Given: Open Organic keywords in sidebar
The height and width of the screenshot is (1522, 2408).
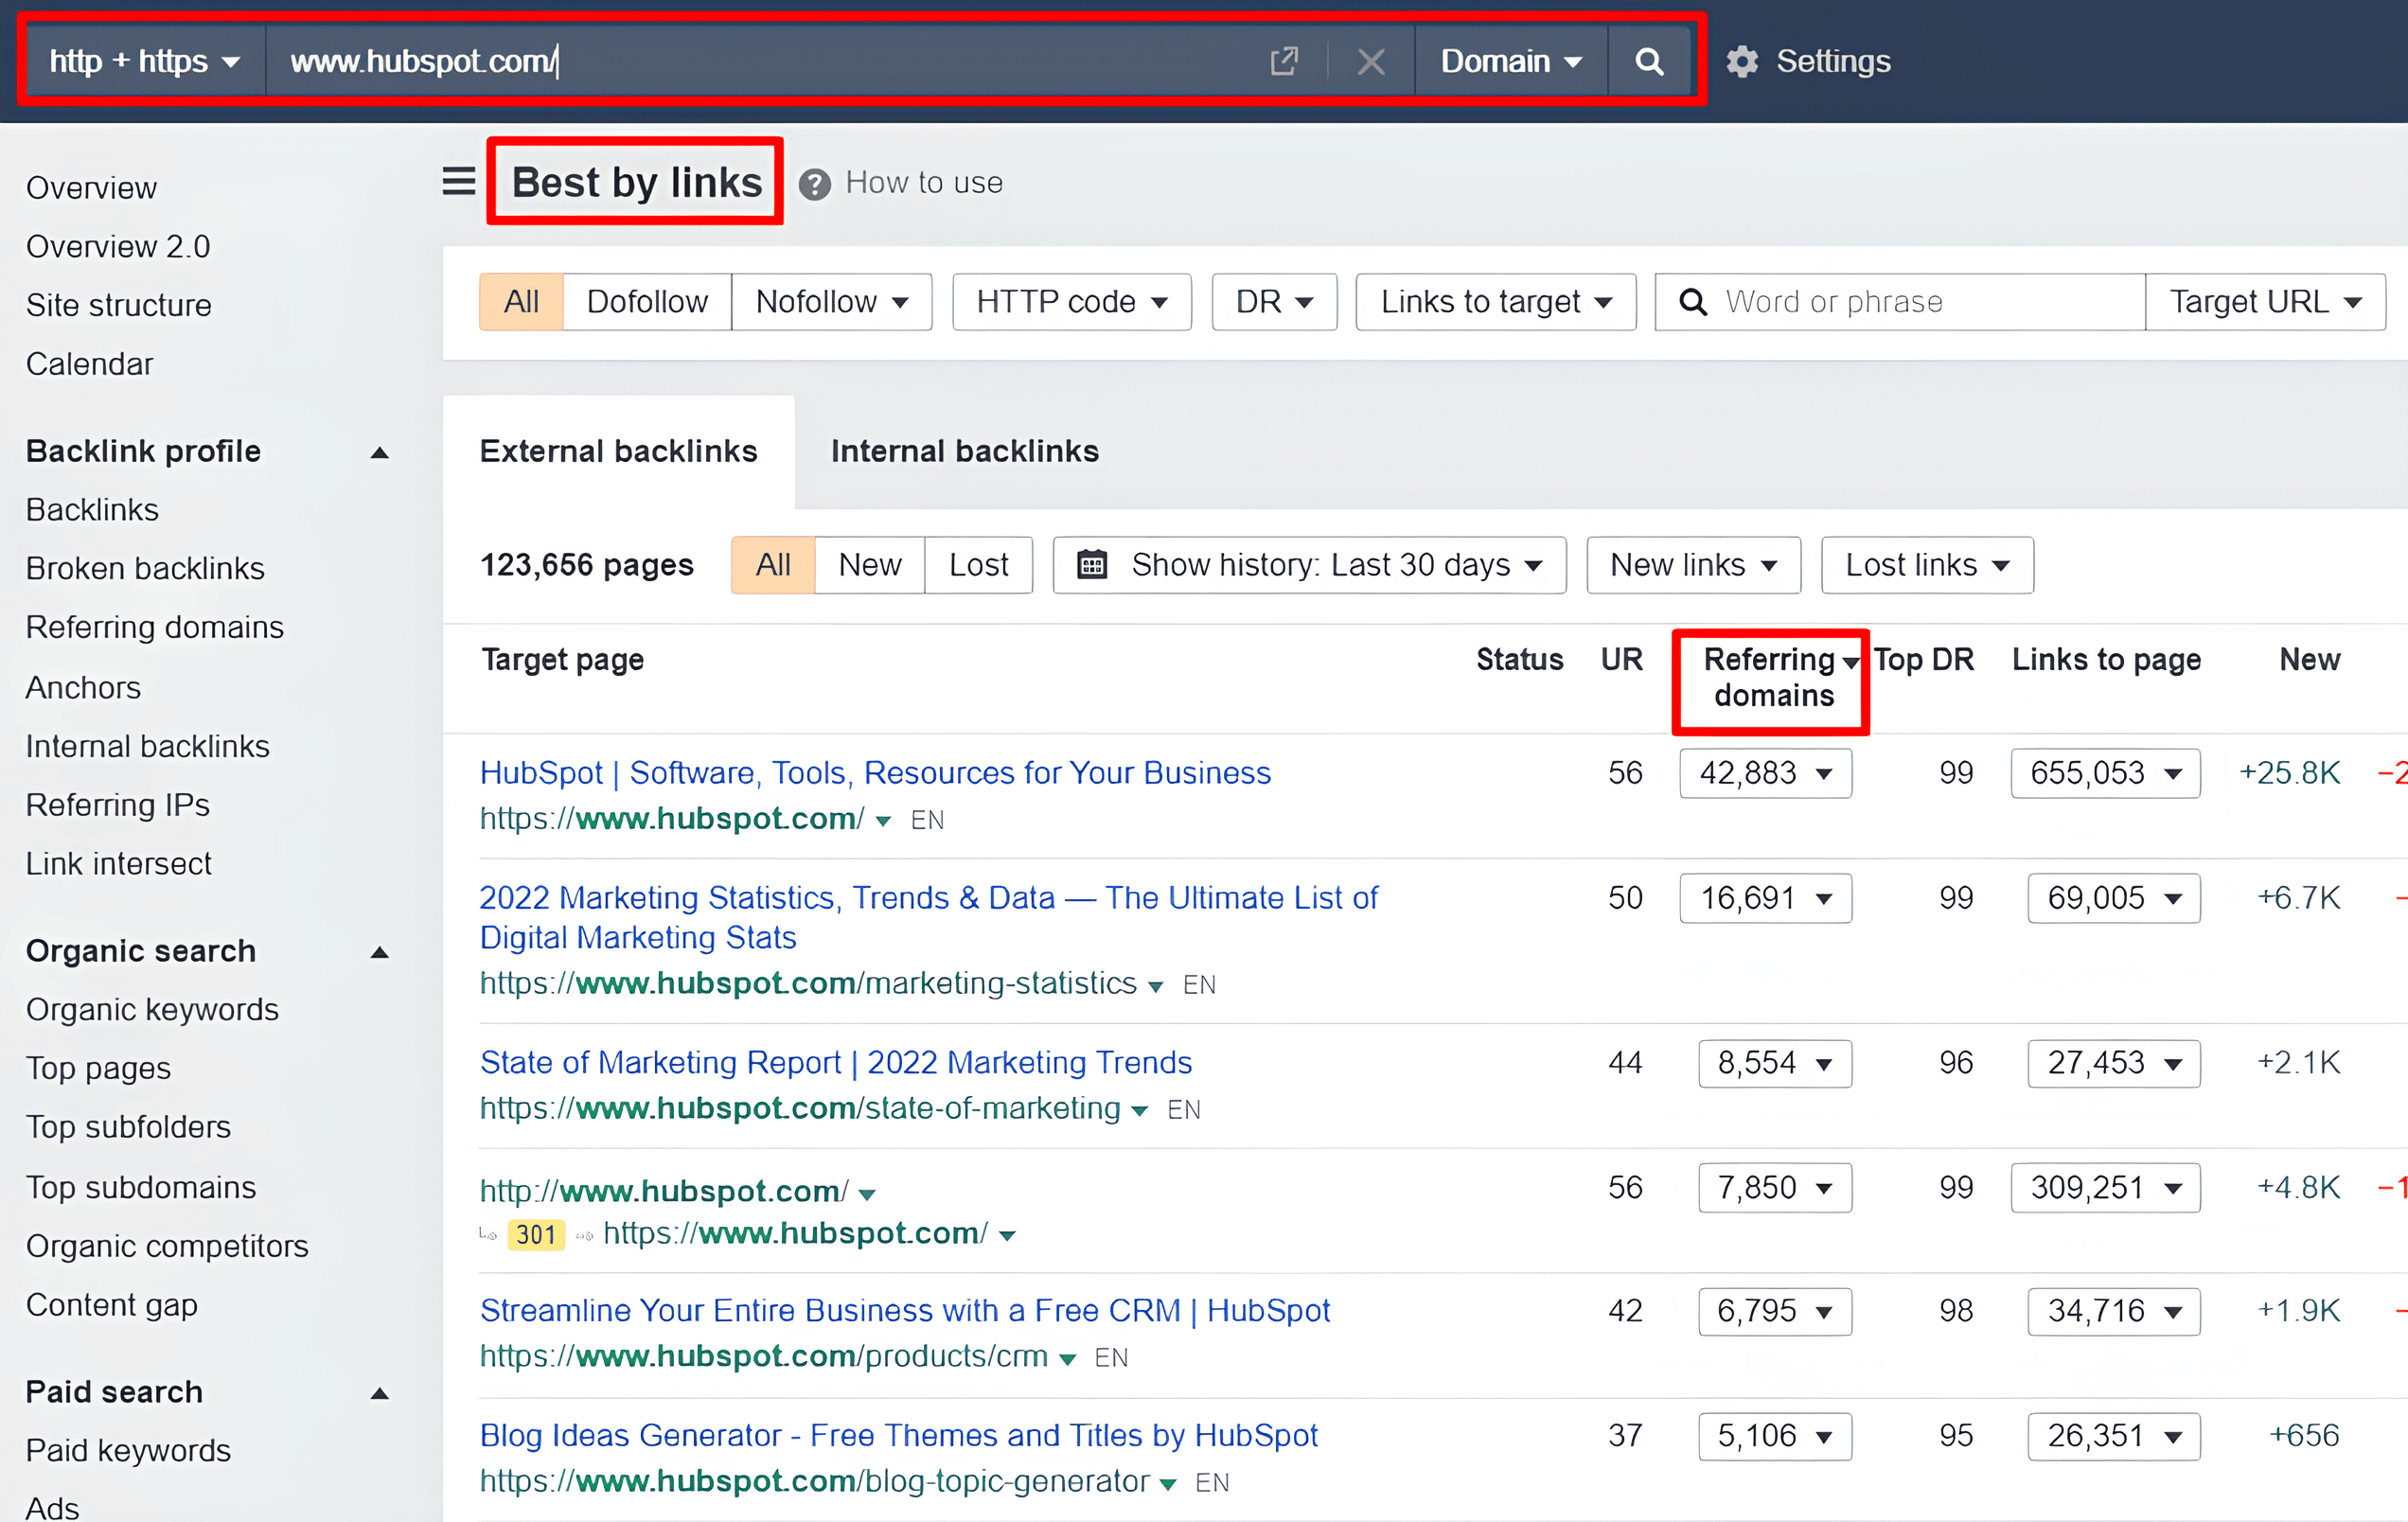Looking at the screenshot, I should tap(152, 1010).
